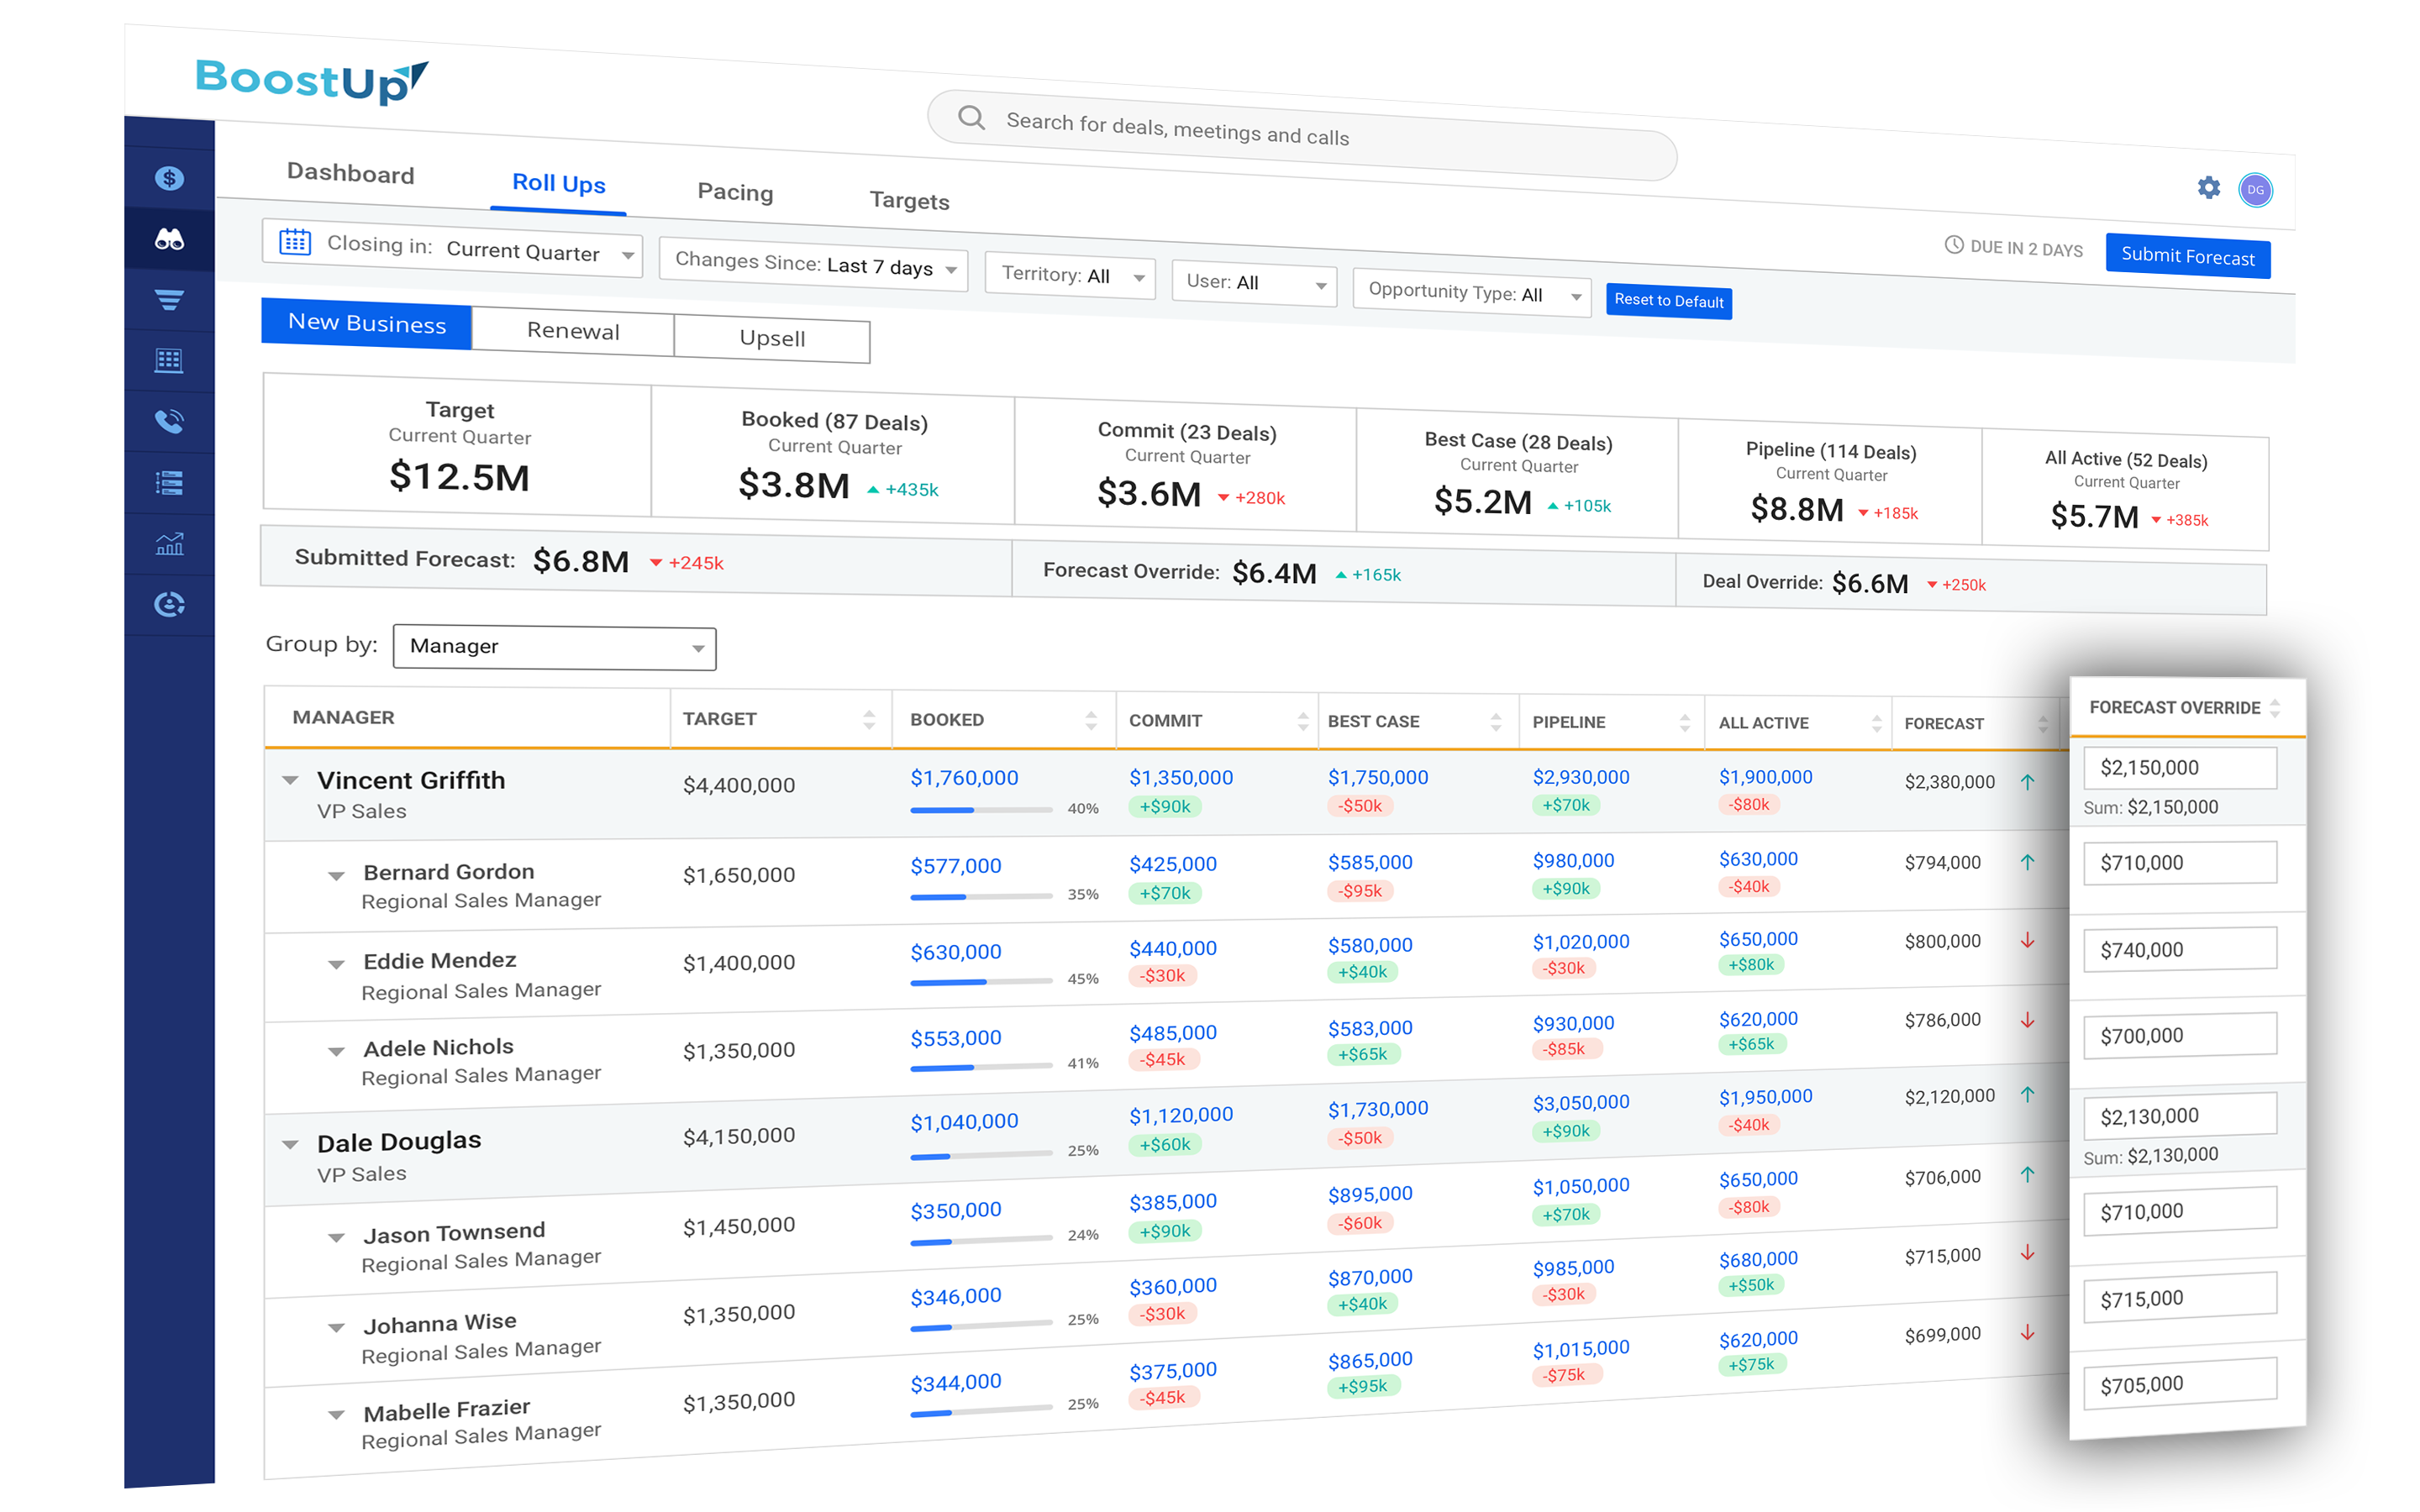Click the DG user avatar
Screen dimensions: 2420x1512
pyautogui.click(x=2255, y=190)
